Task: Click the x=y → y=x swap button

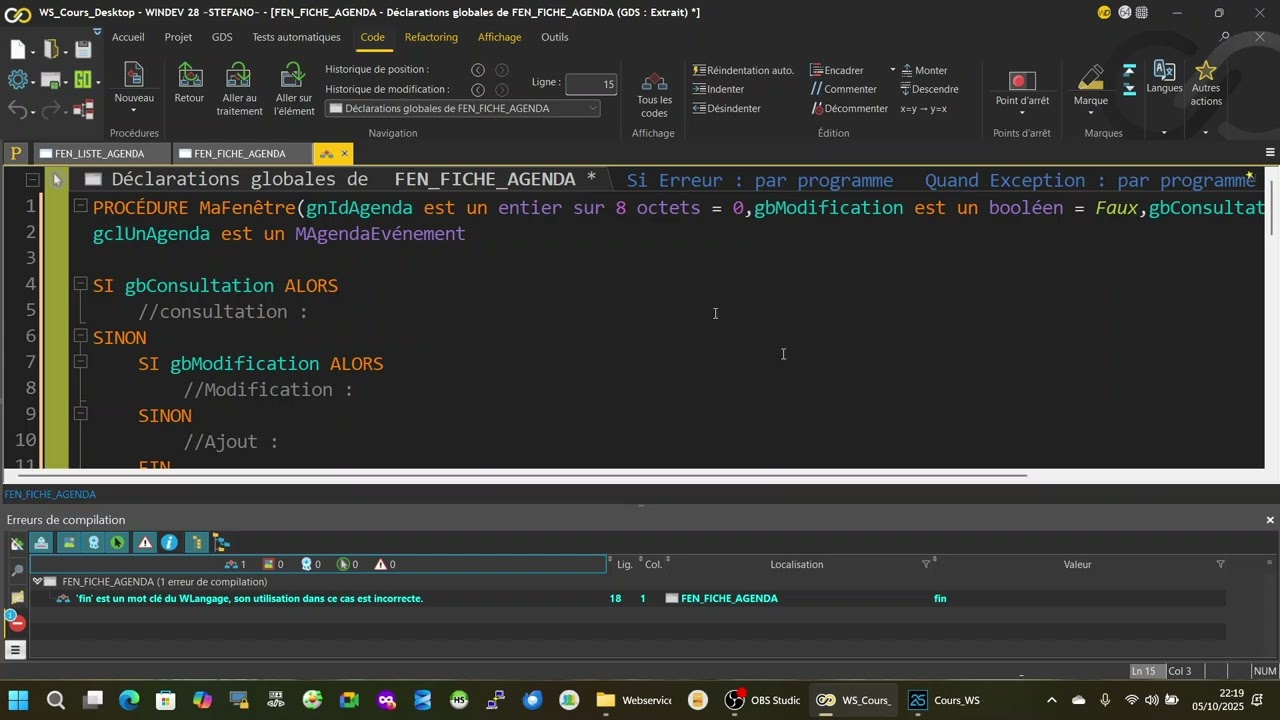Action: pyautogui.click(x=923, y=108)
